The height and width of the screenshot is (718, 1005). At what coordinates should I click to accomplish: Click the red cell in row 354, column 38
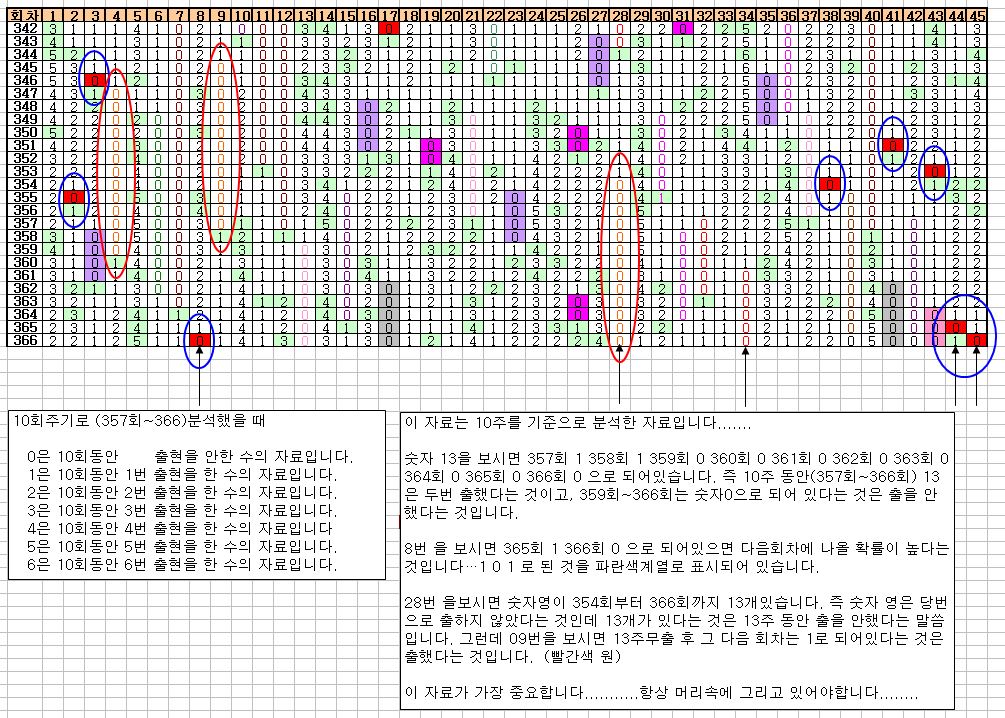pos(829,184)
